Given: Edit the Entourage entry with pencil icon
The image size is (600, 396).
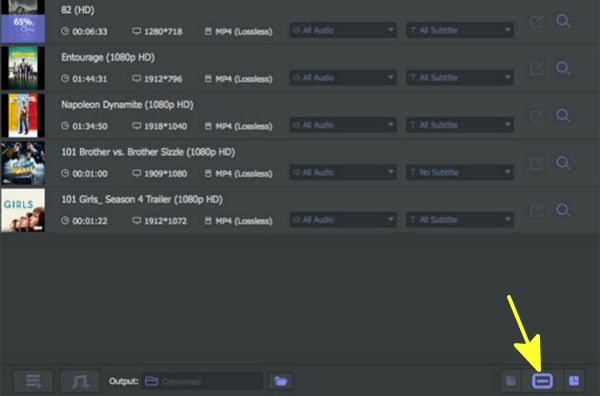Looking at the screenshot, I should point(536,69).
